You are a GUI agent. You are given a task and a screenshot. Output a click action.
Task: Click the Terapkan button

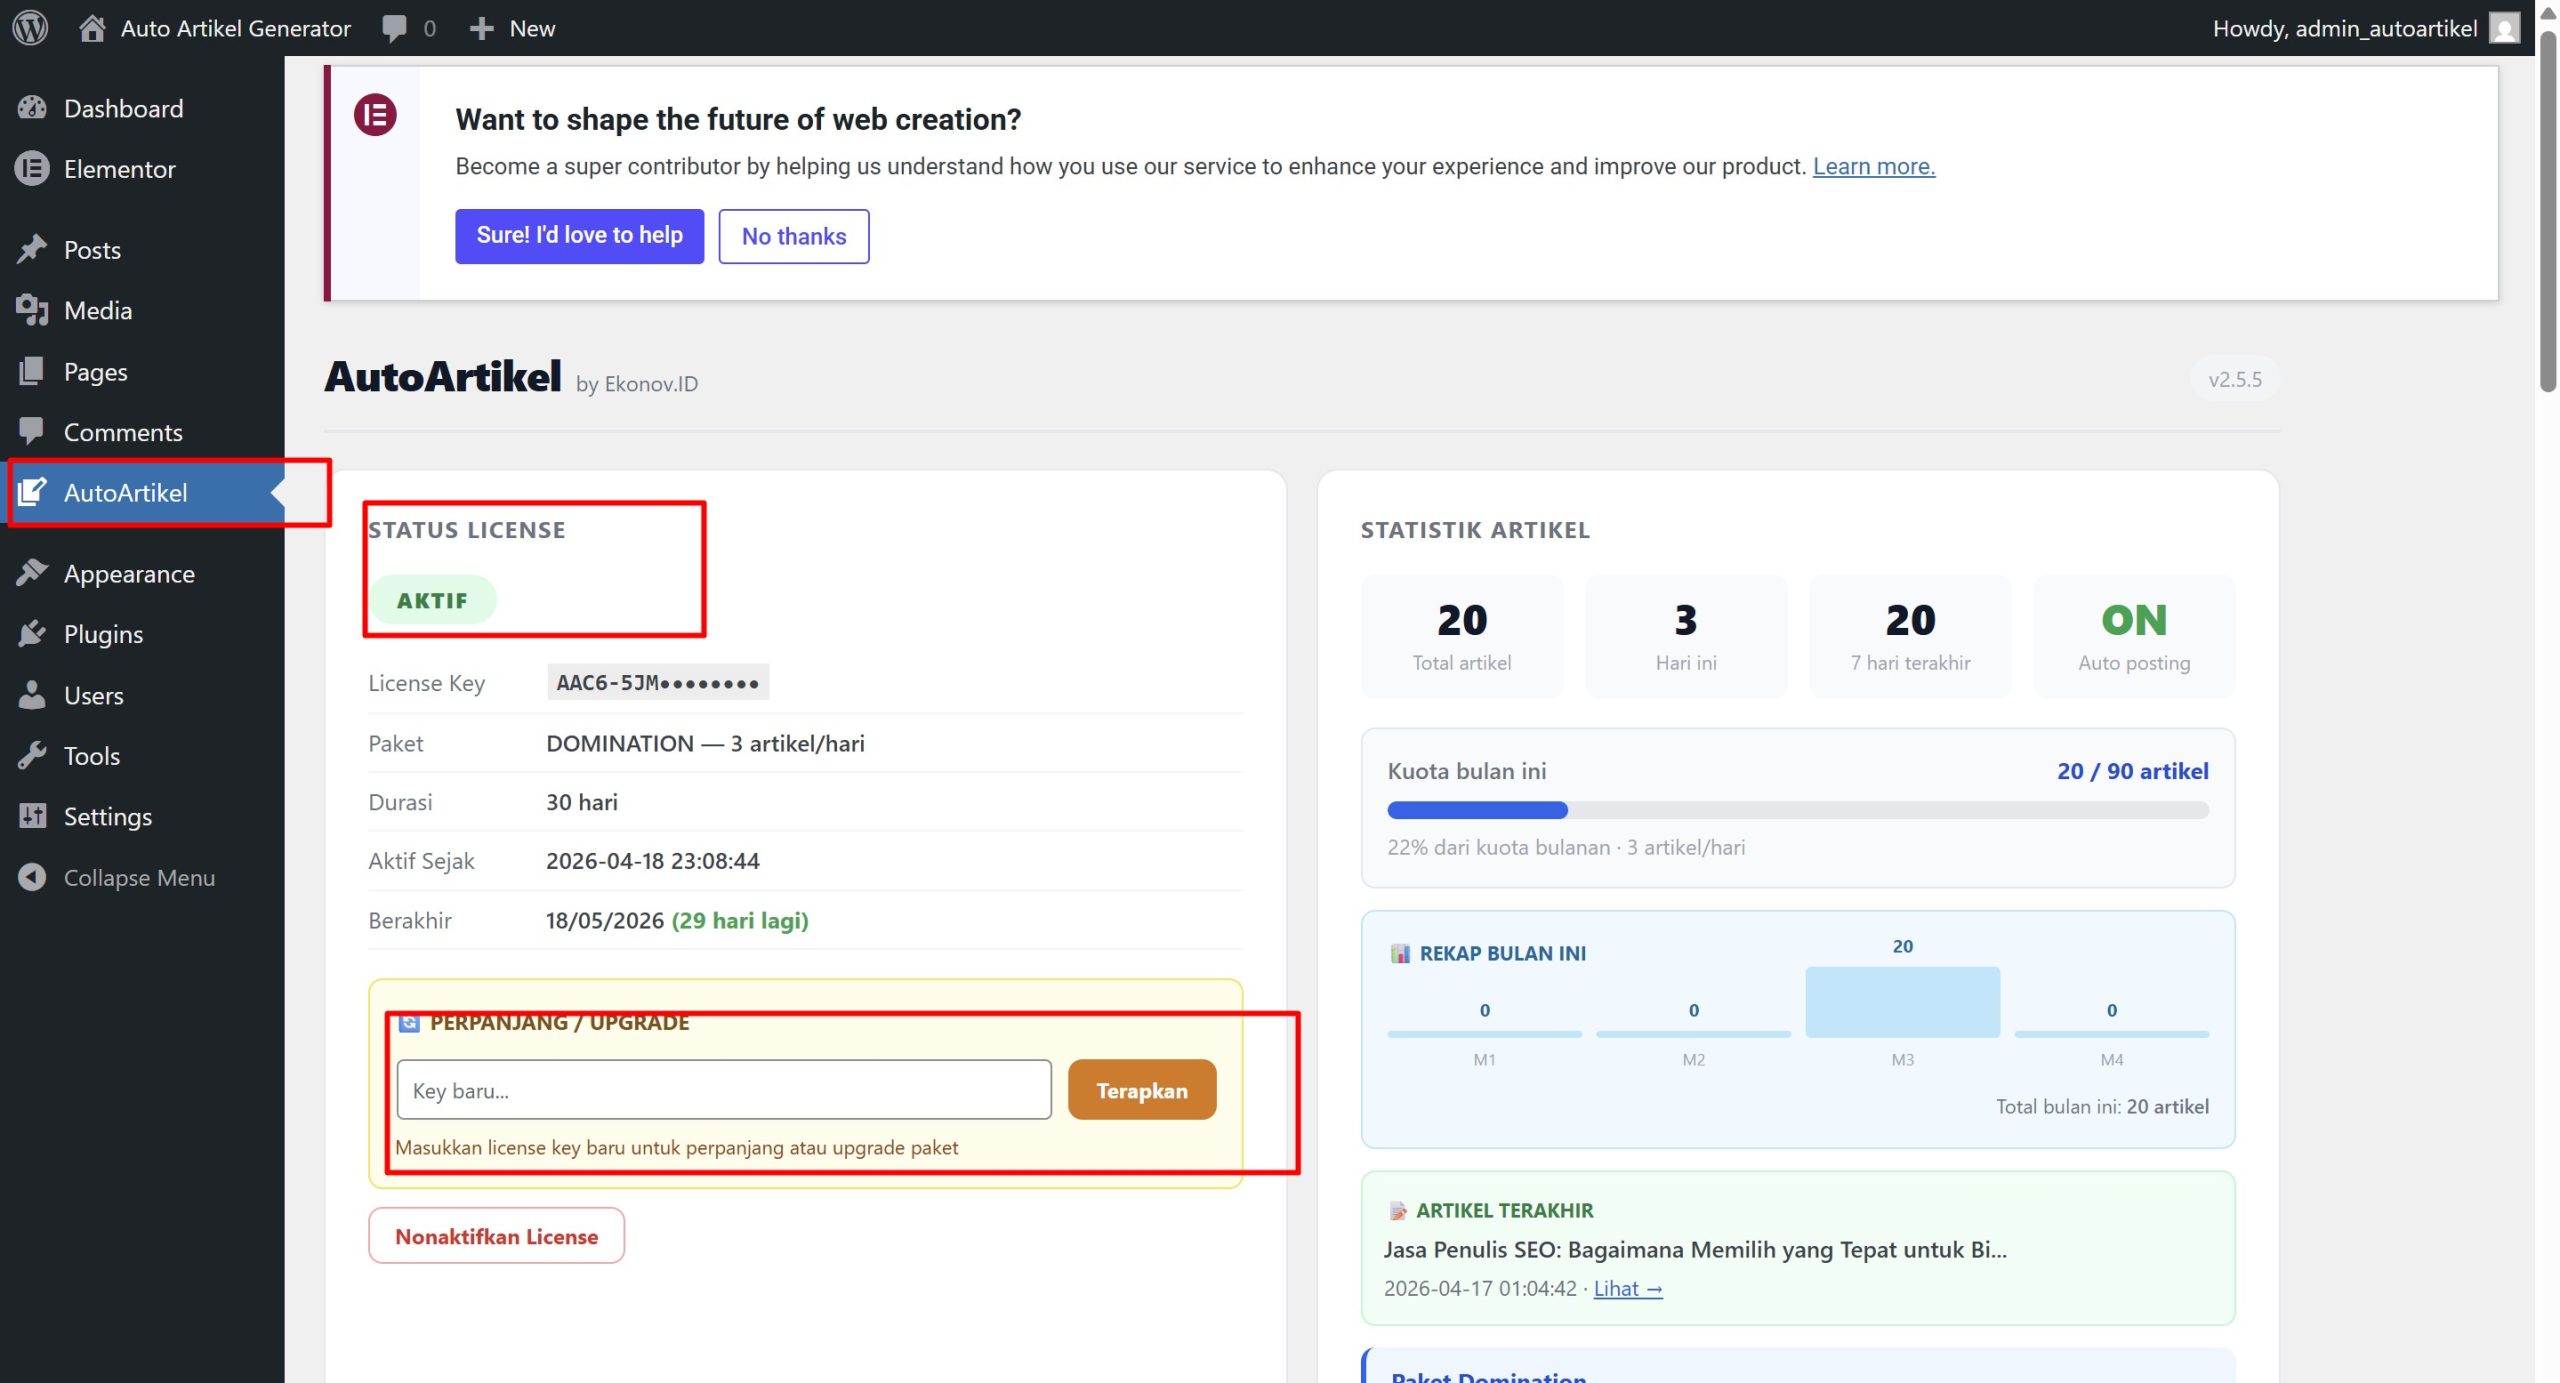1141,1090
